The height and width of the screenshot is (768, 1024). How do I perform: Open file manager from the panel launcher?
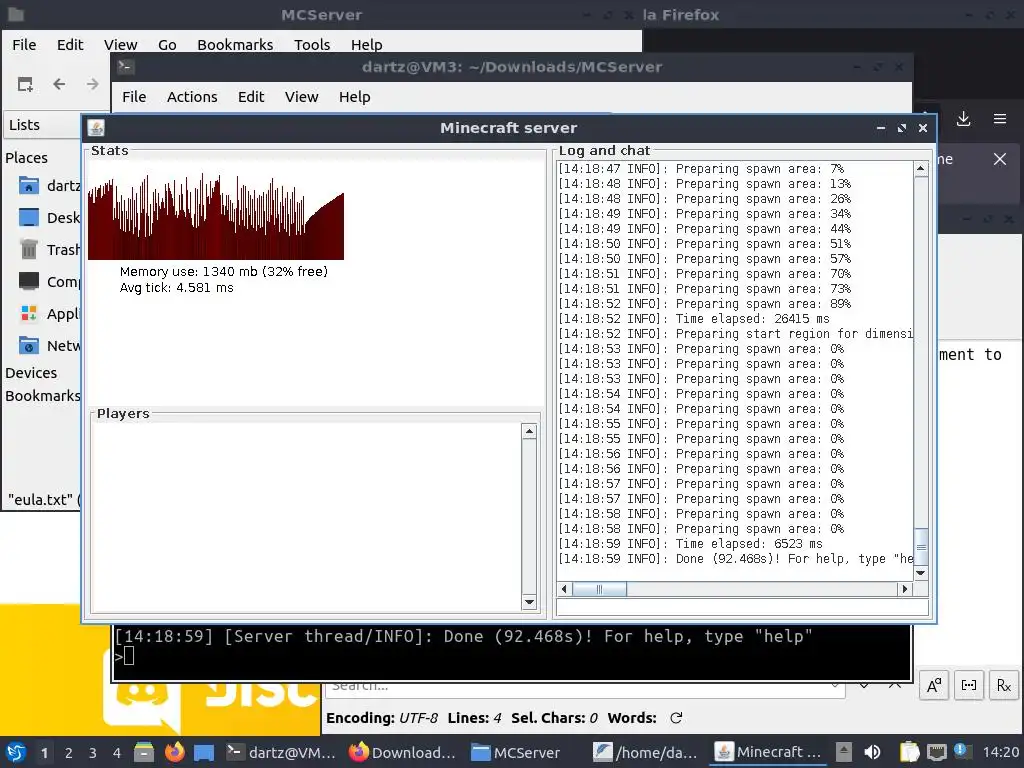(x=144, y=752)
